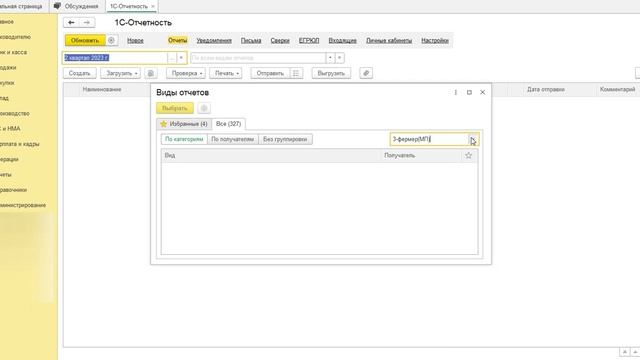Open the Входящие section
The height and width of the screenshot is (360, 640).
point(342,40)
